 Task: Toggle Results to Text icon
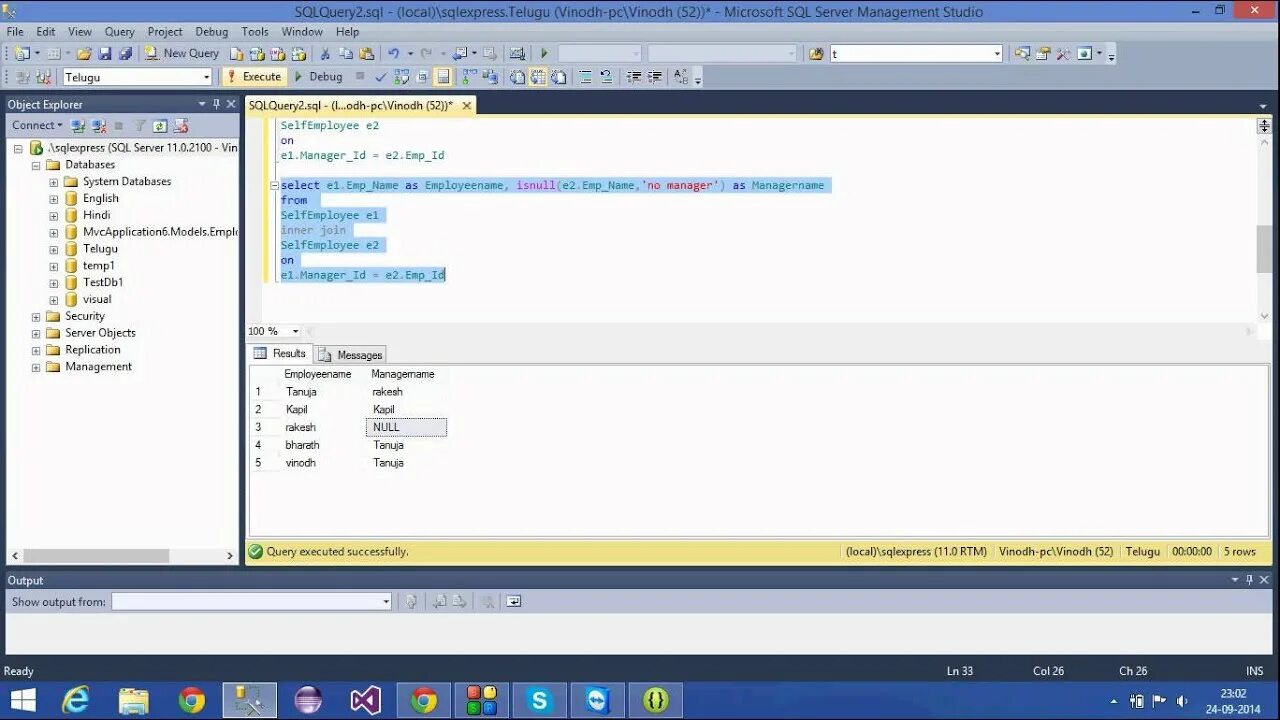point(516,77)
